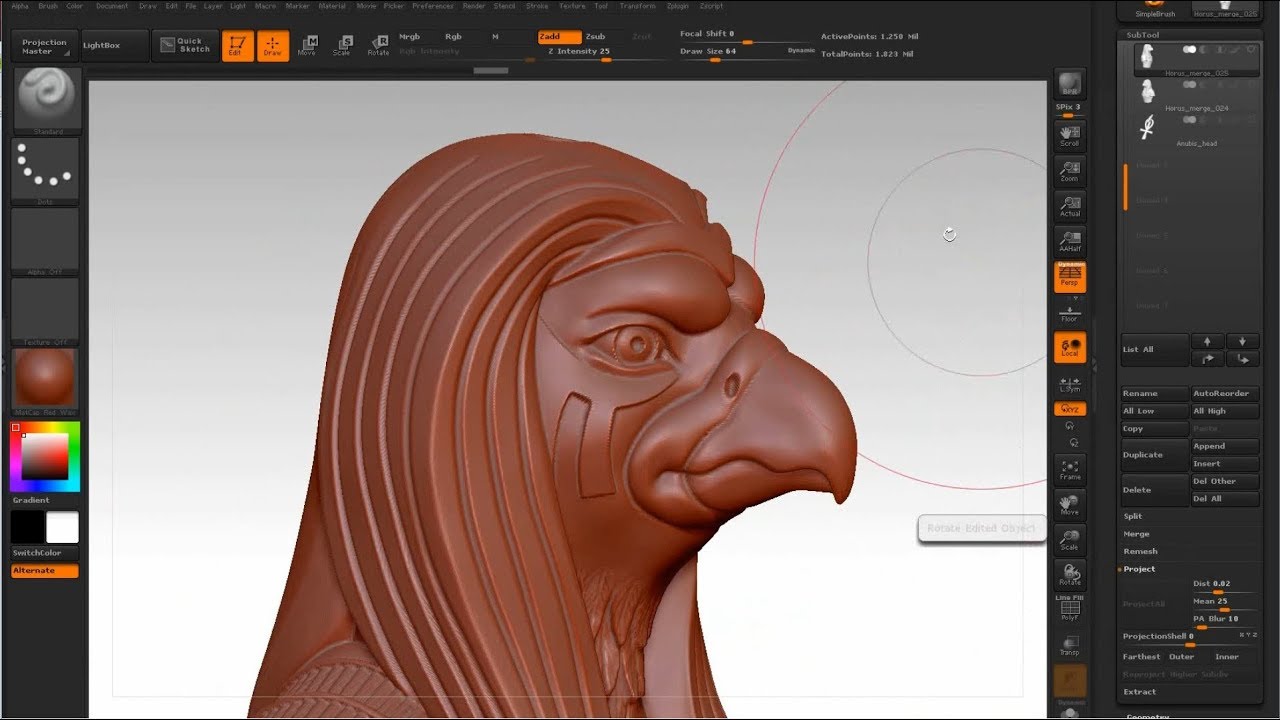
Task: Click the Frame view icon
Action: click(x=1069, y=469)
